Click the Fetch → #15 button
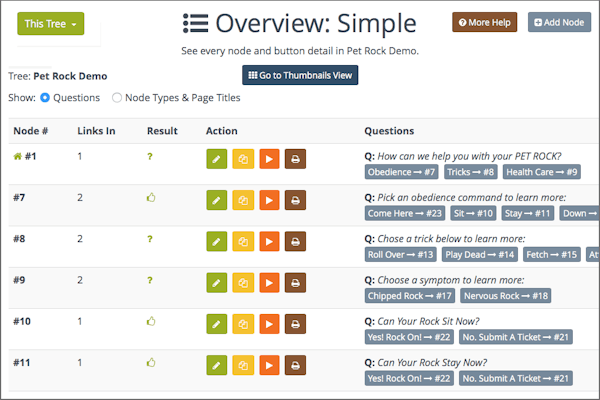The width and height of the screenshot is (600, 400). [x=552, y=255]
